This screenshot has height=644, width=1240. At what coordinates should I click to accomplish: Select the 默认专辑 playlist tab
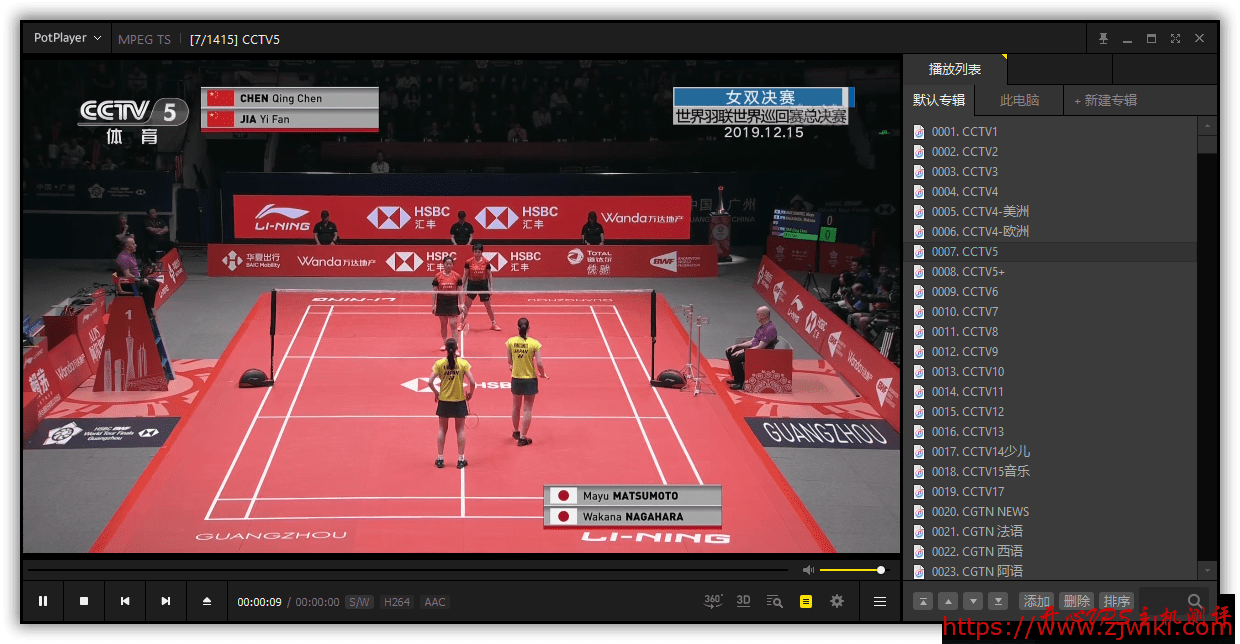[x=939, y=100]
